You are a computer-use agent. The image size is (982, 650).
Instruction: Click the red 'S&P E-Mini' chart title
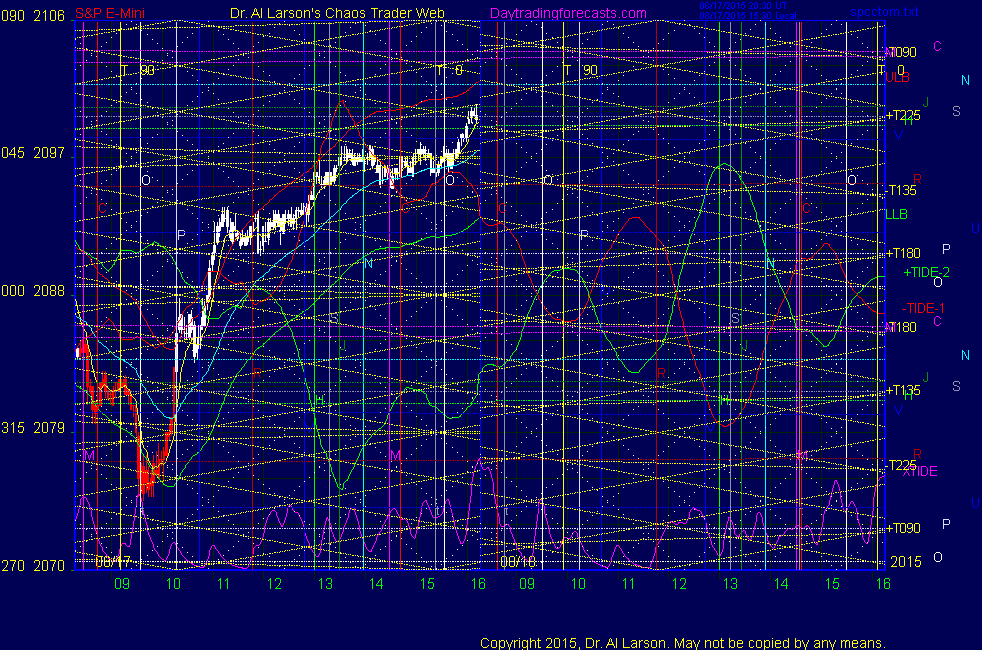click(110, 13)
